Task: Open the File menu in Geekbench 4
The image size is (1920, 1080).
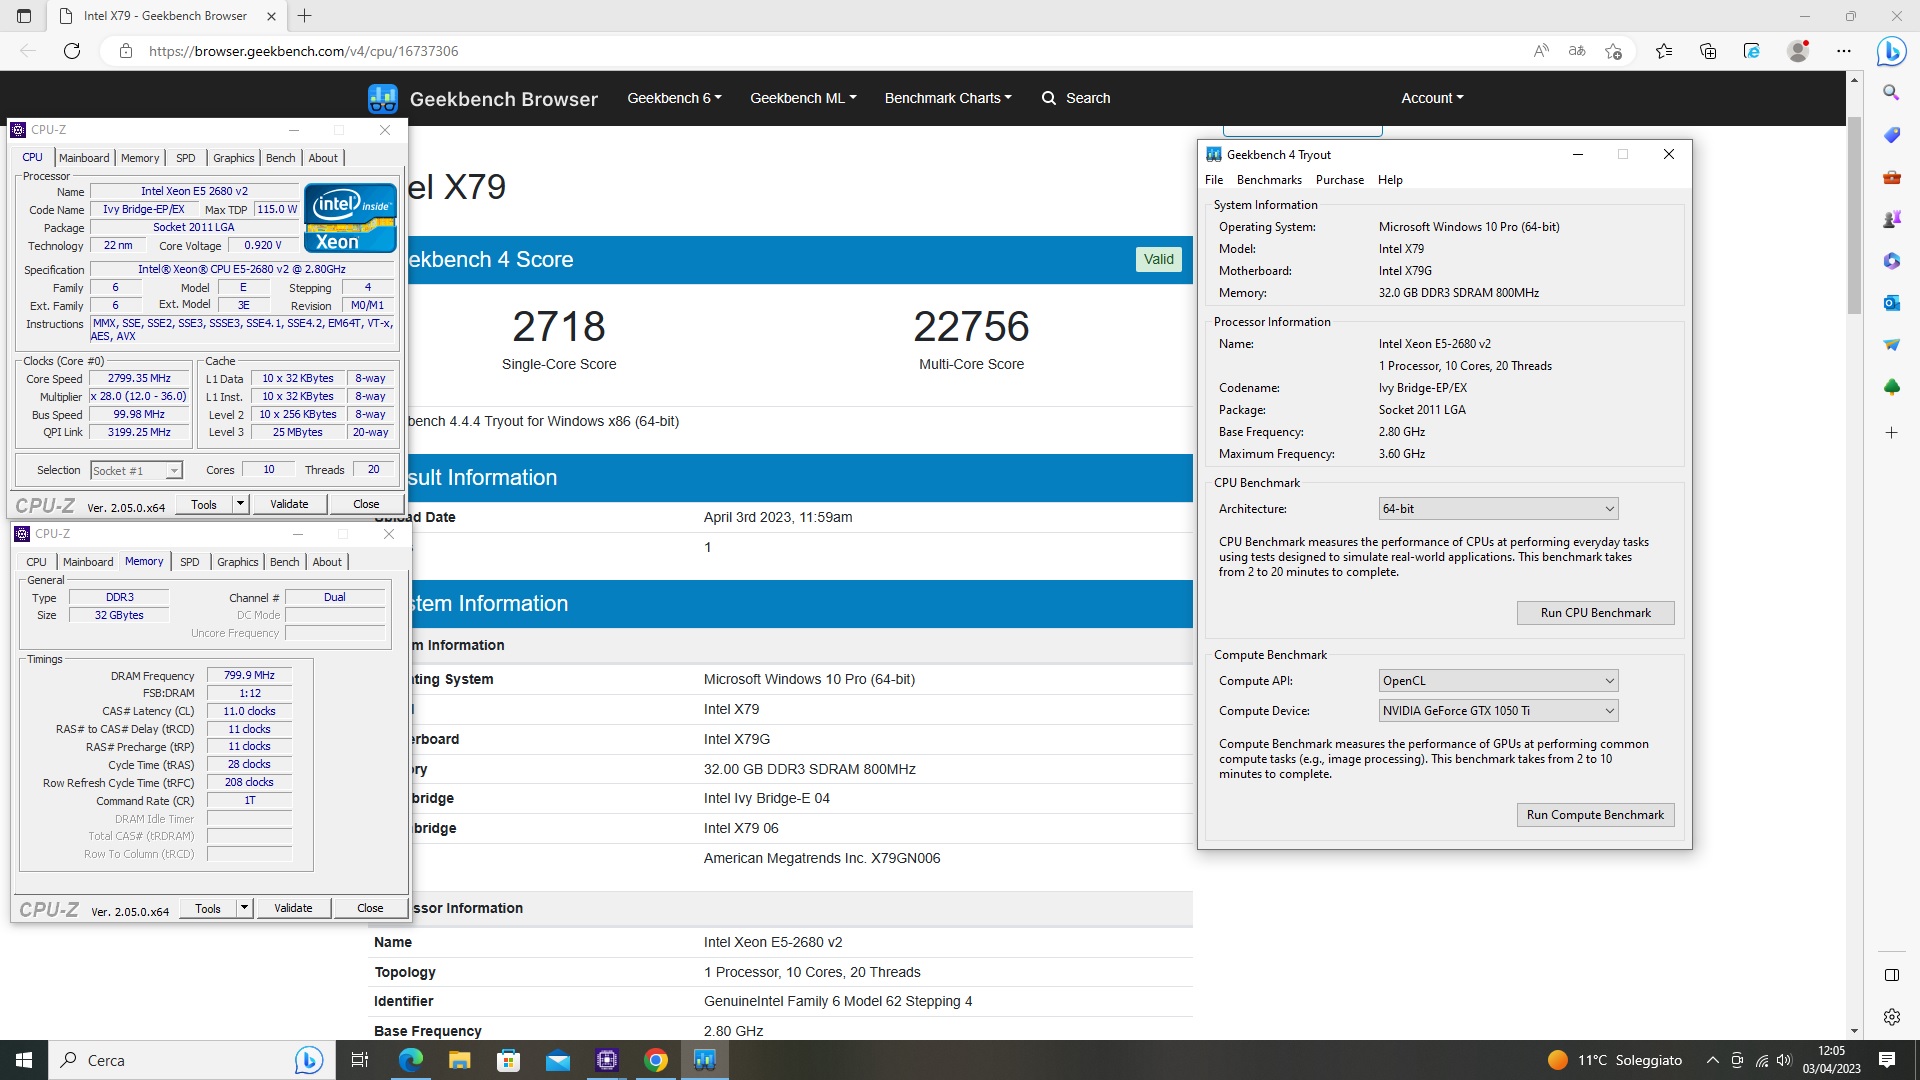Action: [x=1214, y=180]
